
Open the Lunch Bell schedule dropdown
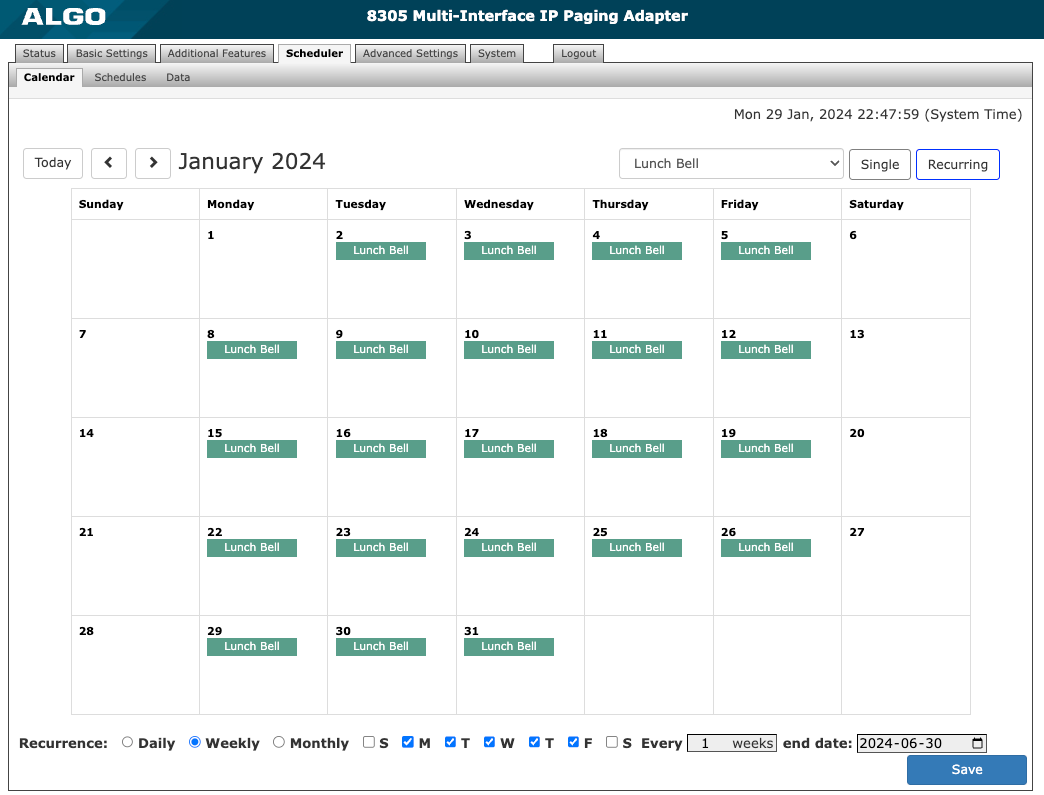(x=731, y=163)
